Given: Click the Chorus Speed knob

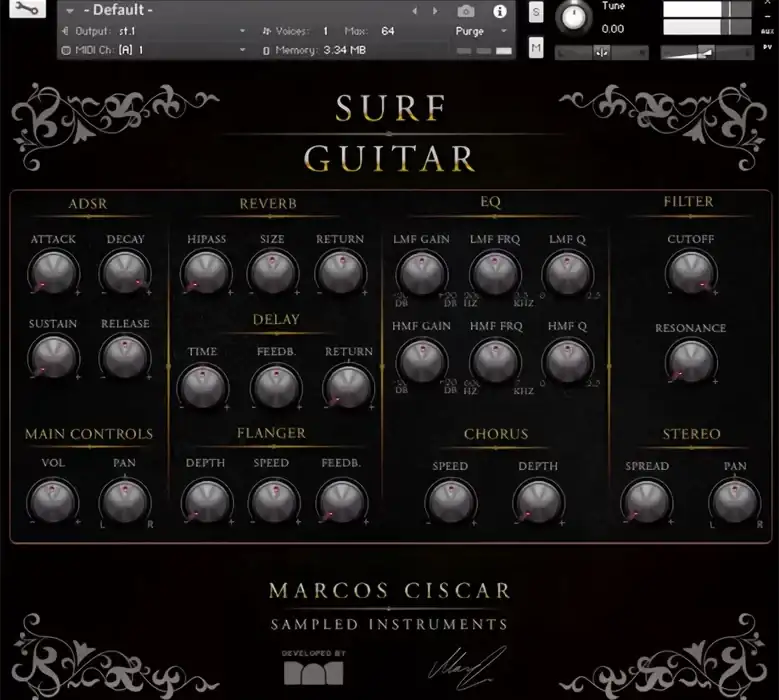Looking at the screenshot, I should [x=451, y=501].
